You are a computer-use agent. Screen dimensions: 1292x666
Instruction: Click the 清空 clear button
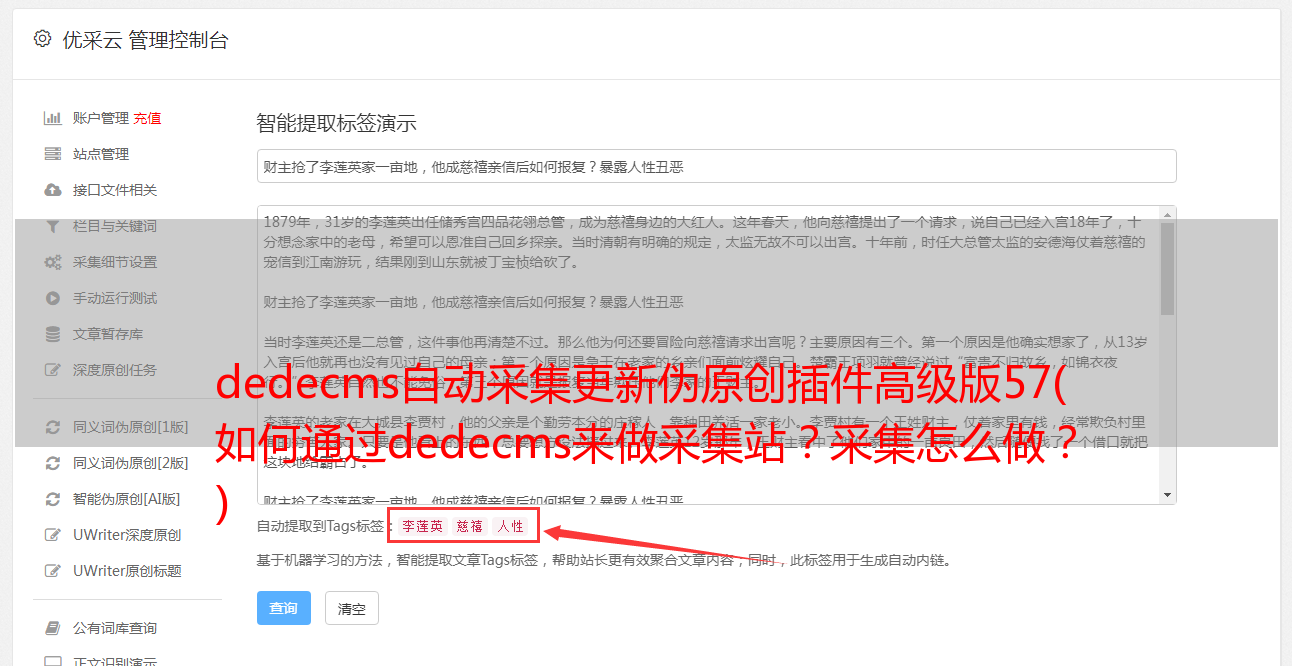[x=352, y=608]
